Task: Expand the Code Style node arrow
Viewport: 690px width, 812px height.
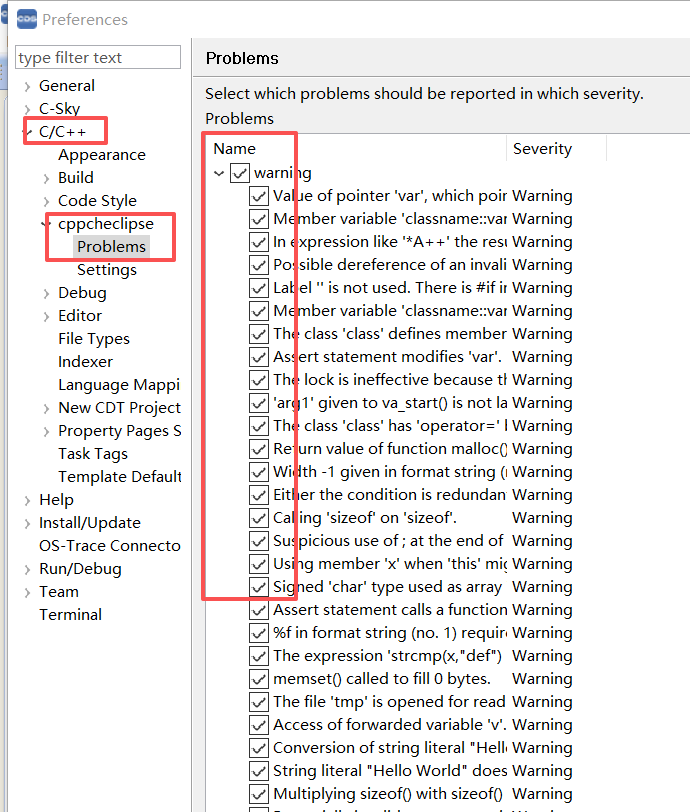Action: (x=47, y=201)
